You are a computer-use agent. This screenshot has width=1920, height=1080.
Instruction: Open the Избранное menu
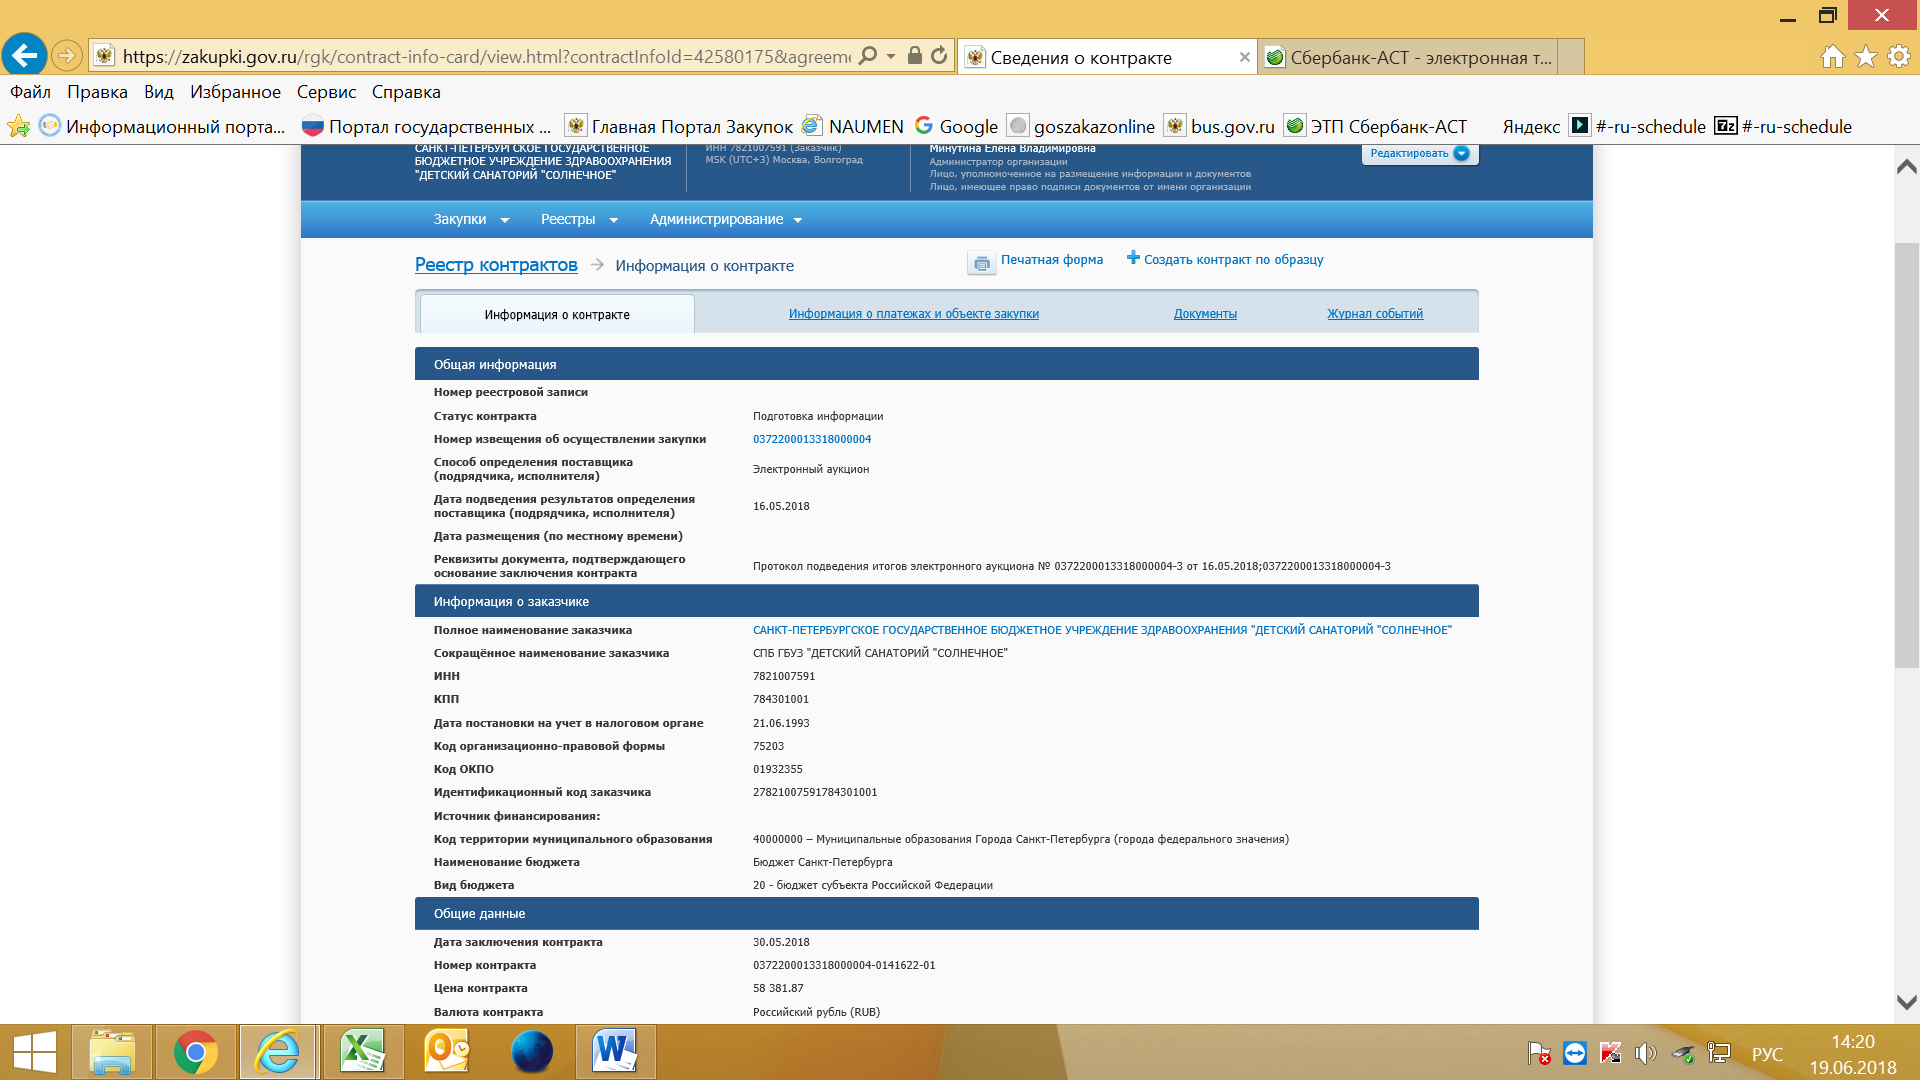[235, 92]
